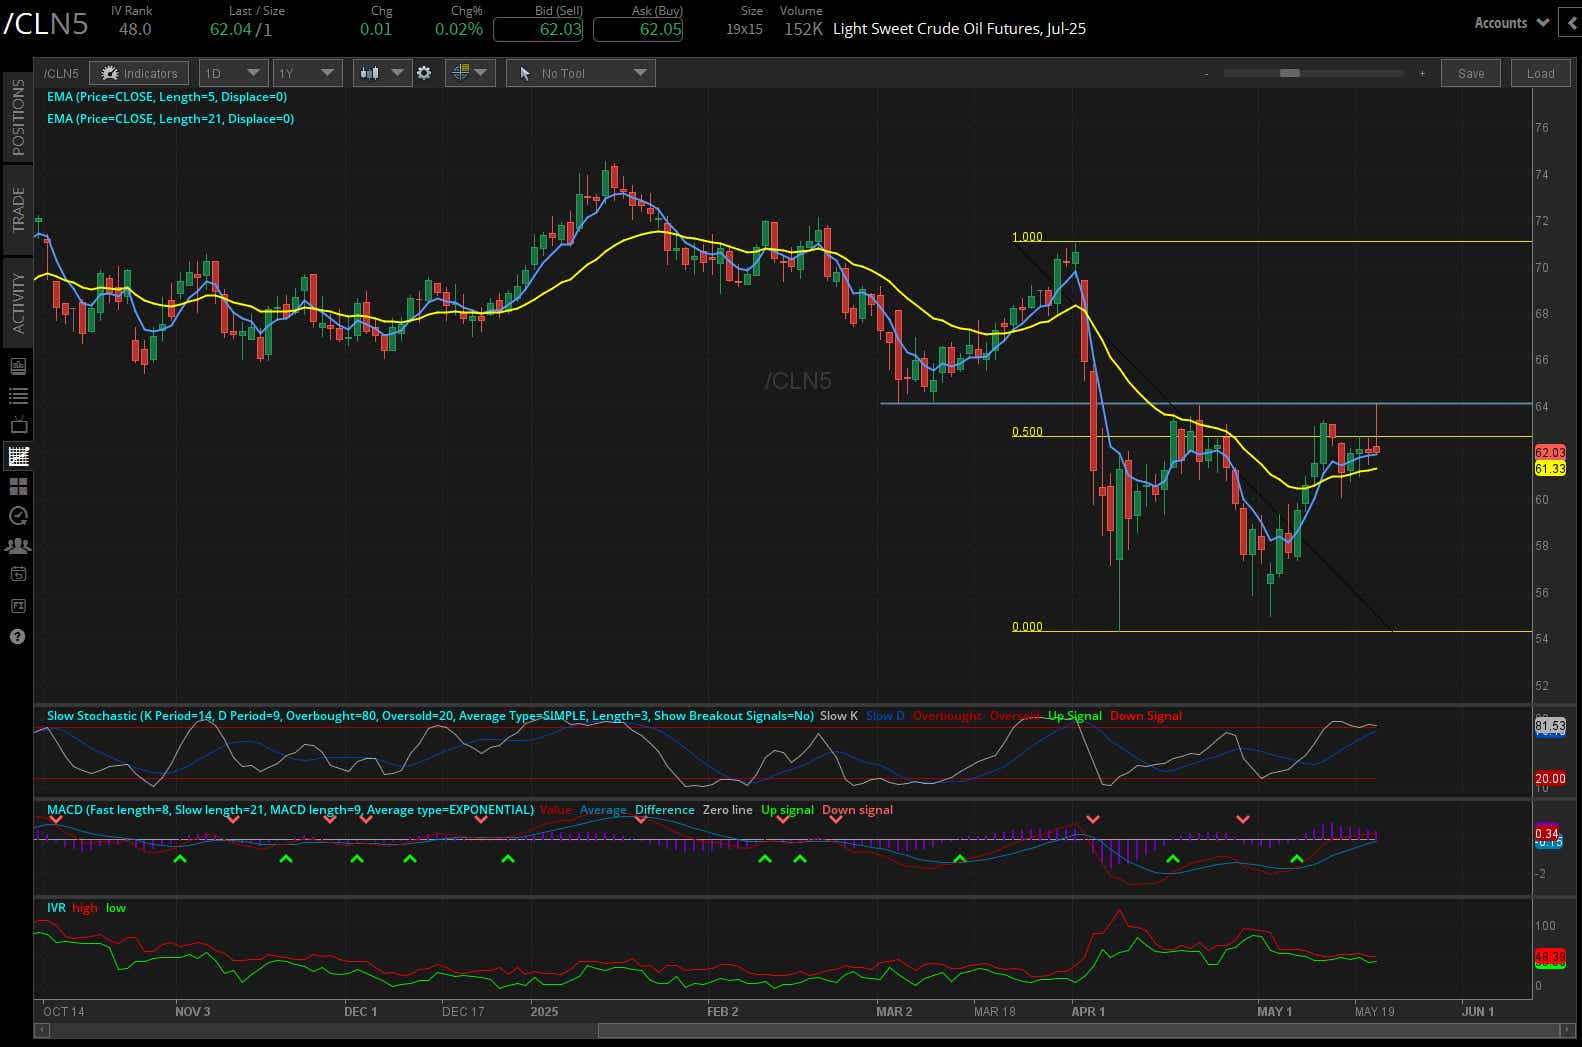Image resolution: width=1582 pixels, height=1047 pixels.
Task: Click the zoom out minus button
Action: (1206, 73)
